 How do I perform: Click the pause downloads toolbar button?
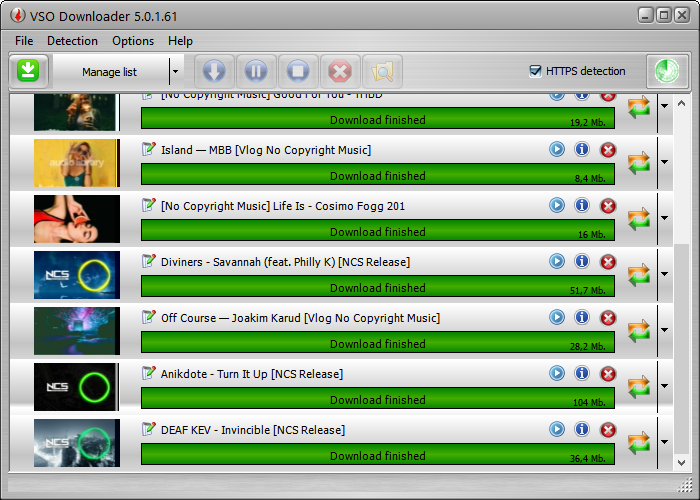(256, 71)
